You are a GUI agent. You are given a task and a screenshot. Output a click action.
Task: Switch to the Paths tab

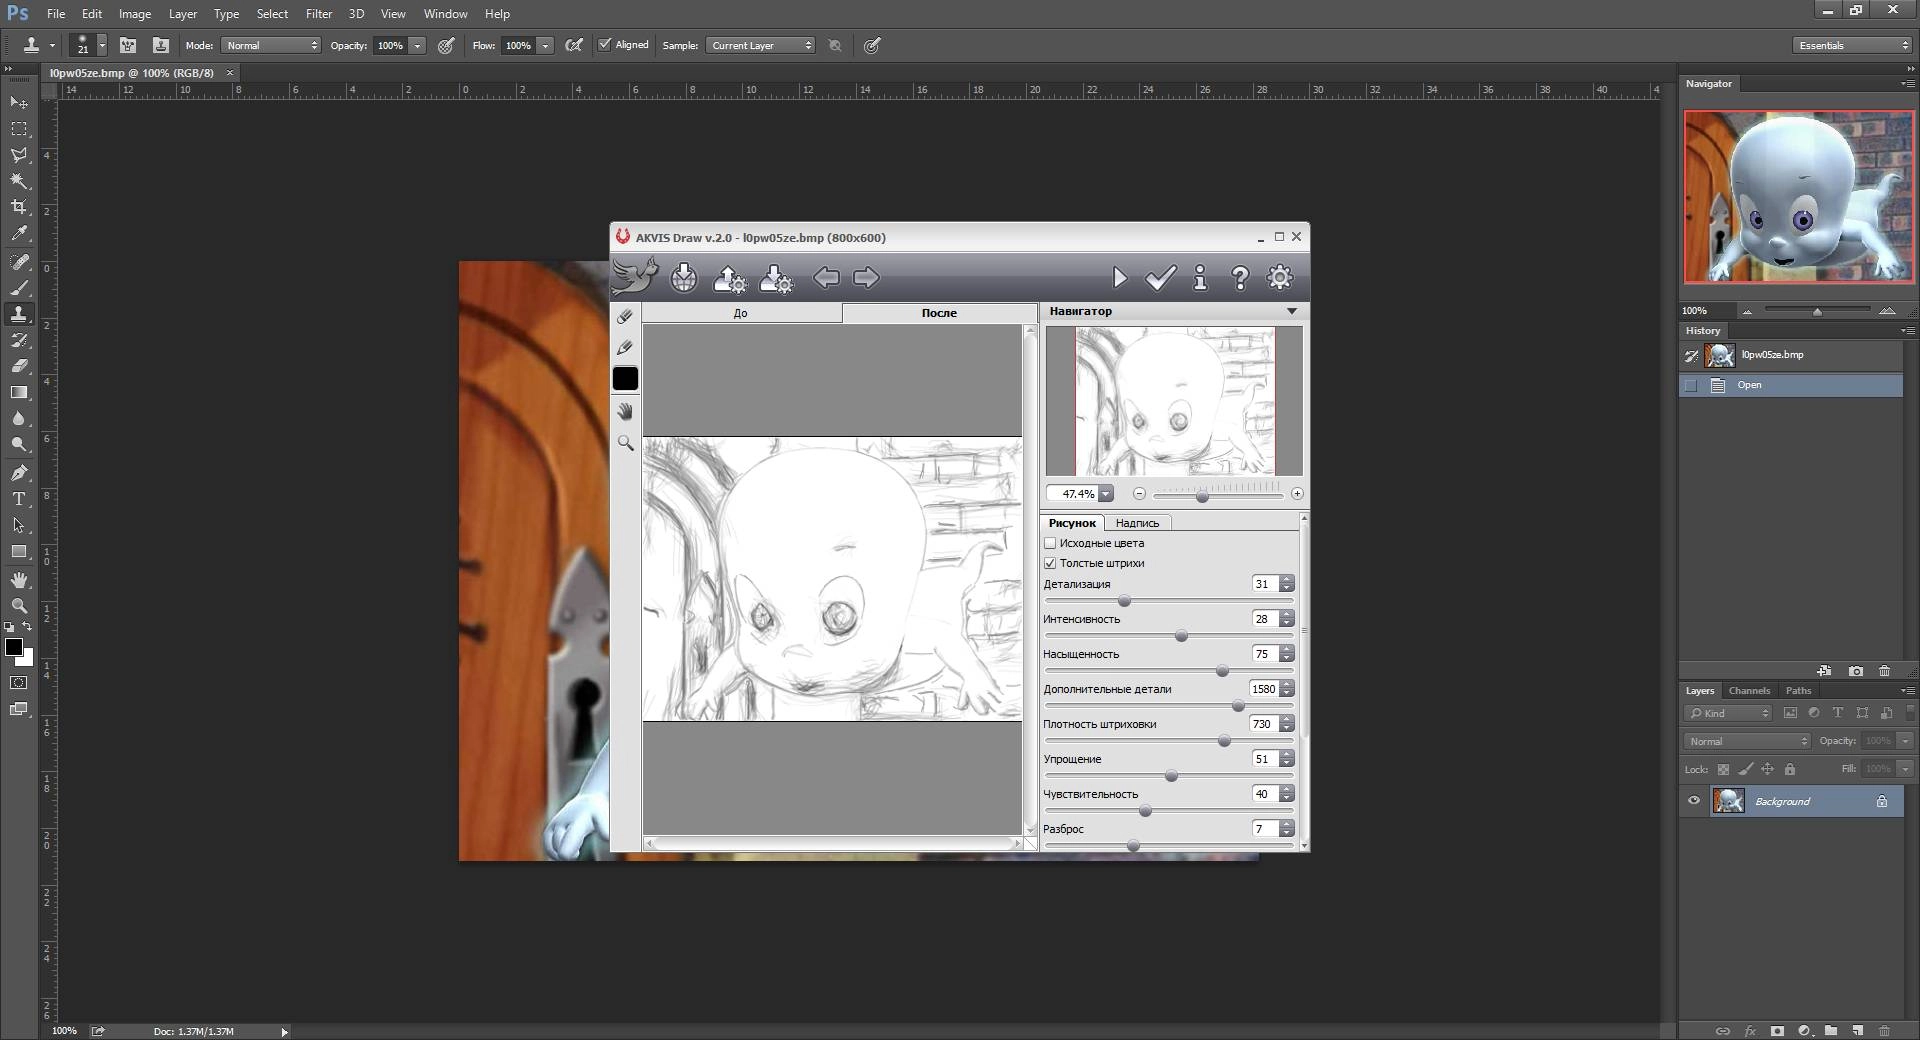point(1798,690)
